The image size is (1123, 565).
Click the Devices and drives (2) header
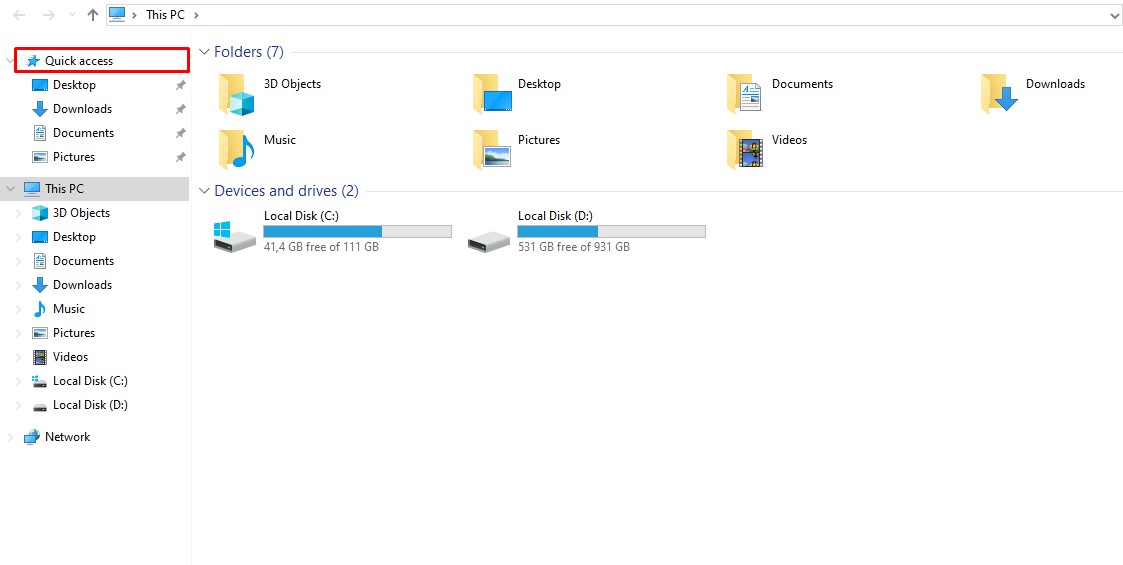coord(286,191)
